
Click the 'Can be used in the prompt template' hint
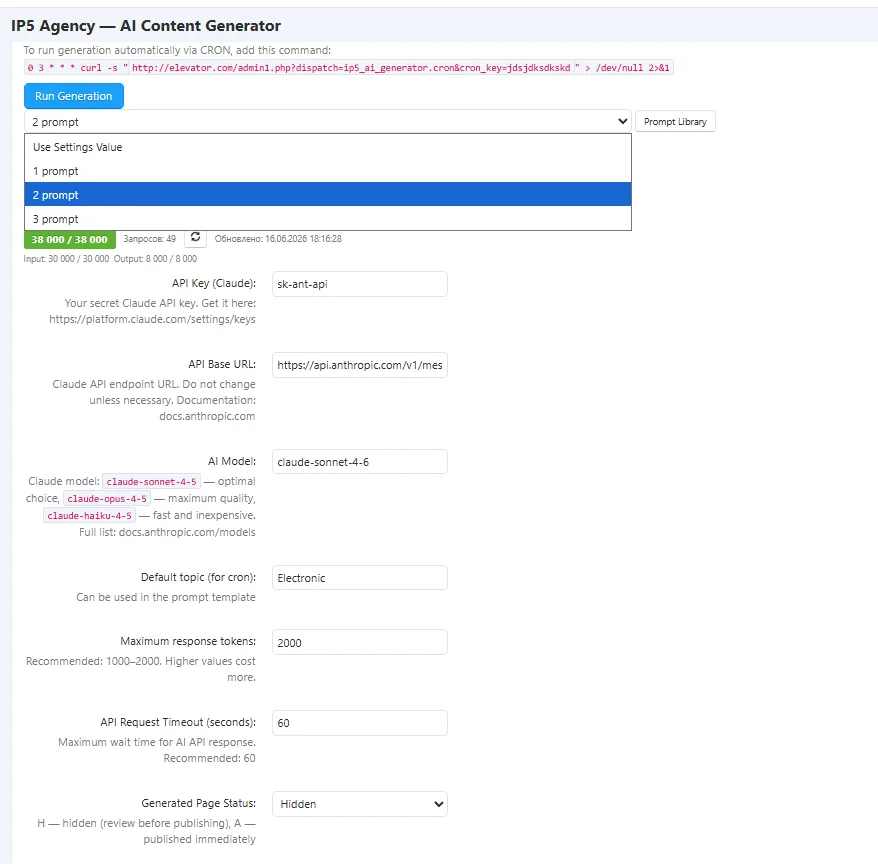click(166, 597)
